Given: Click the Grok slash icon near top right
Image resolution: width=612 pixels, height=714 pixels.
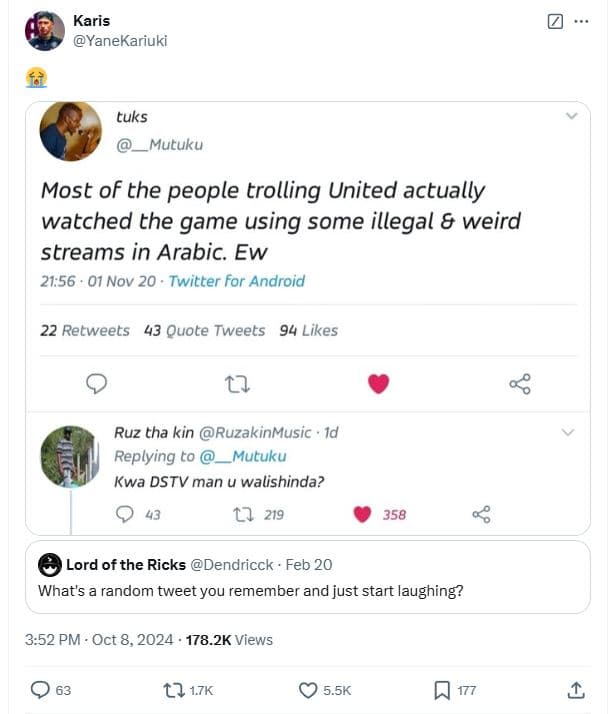Looking at the screenshot, I should [556, 21].
